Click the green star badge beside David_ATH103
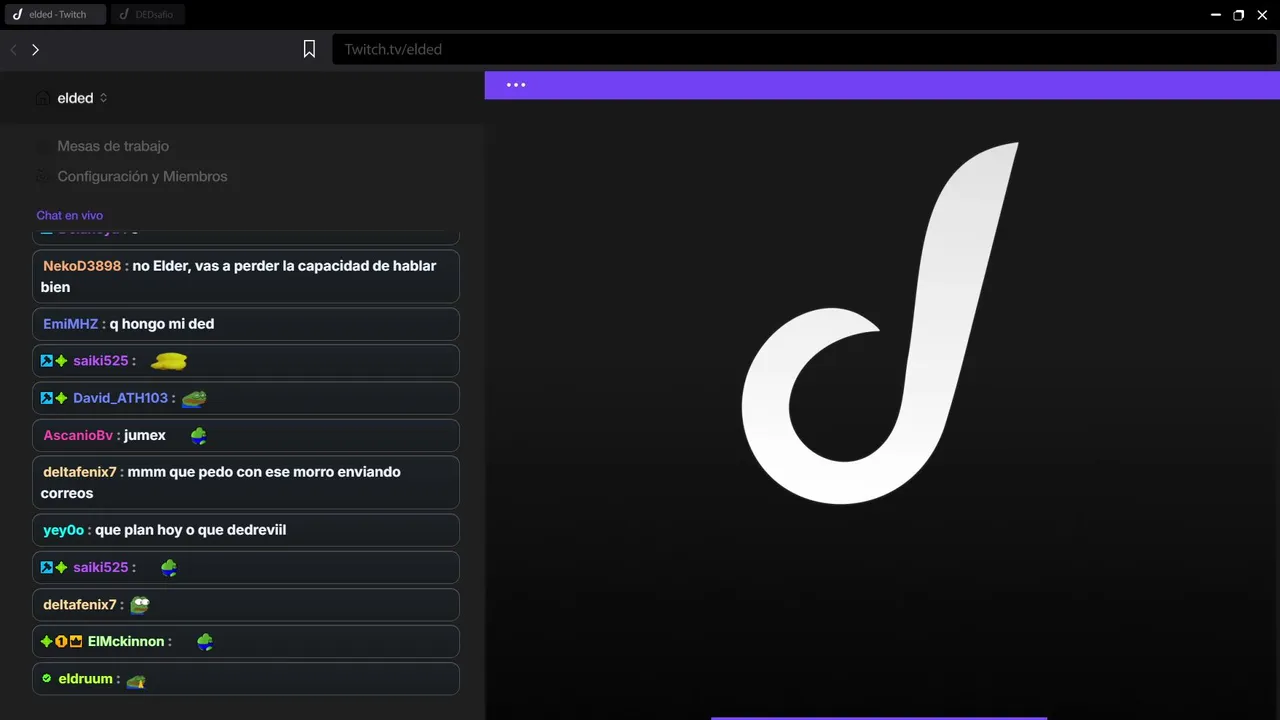This screenshot has width=1280, height=720. pyautogui.click(x=61, y=398)
